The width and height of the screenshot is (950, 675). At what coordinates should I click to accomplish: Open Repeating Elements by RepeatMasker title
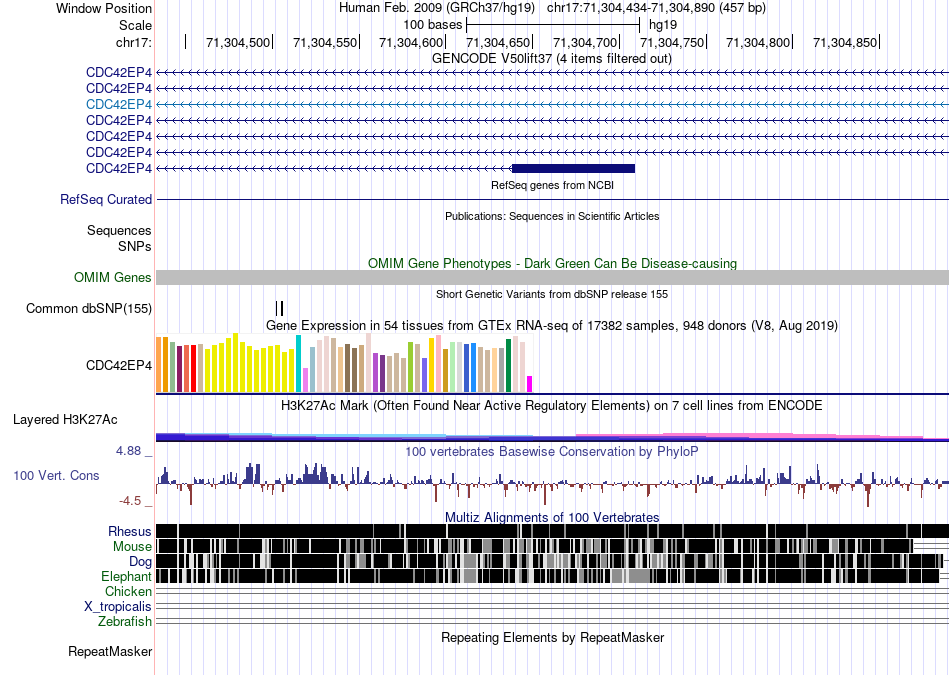click(552, 638)
